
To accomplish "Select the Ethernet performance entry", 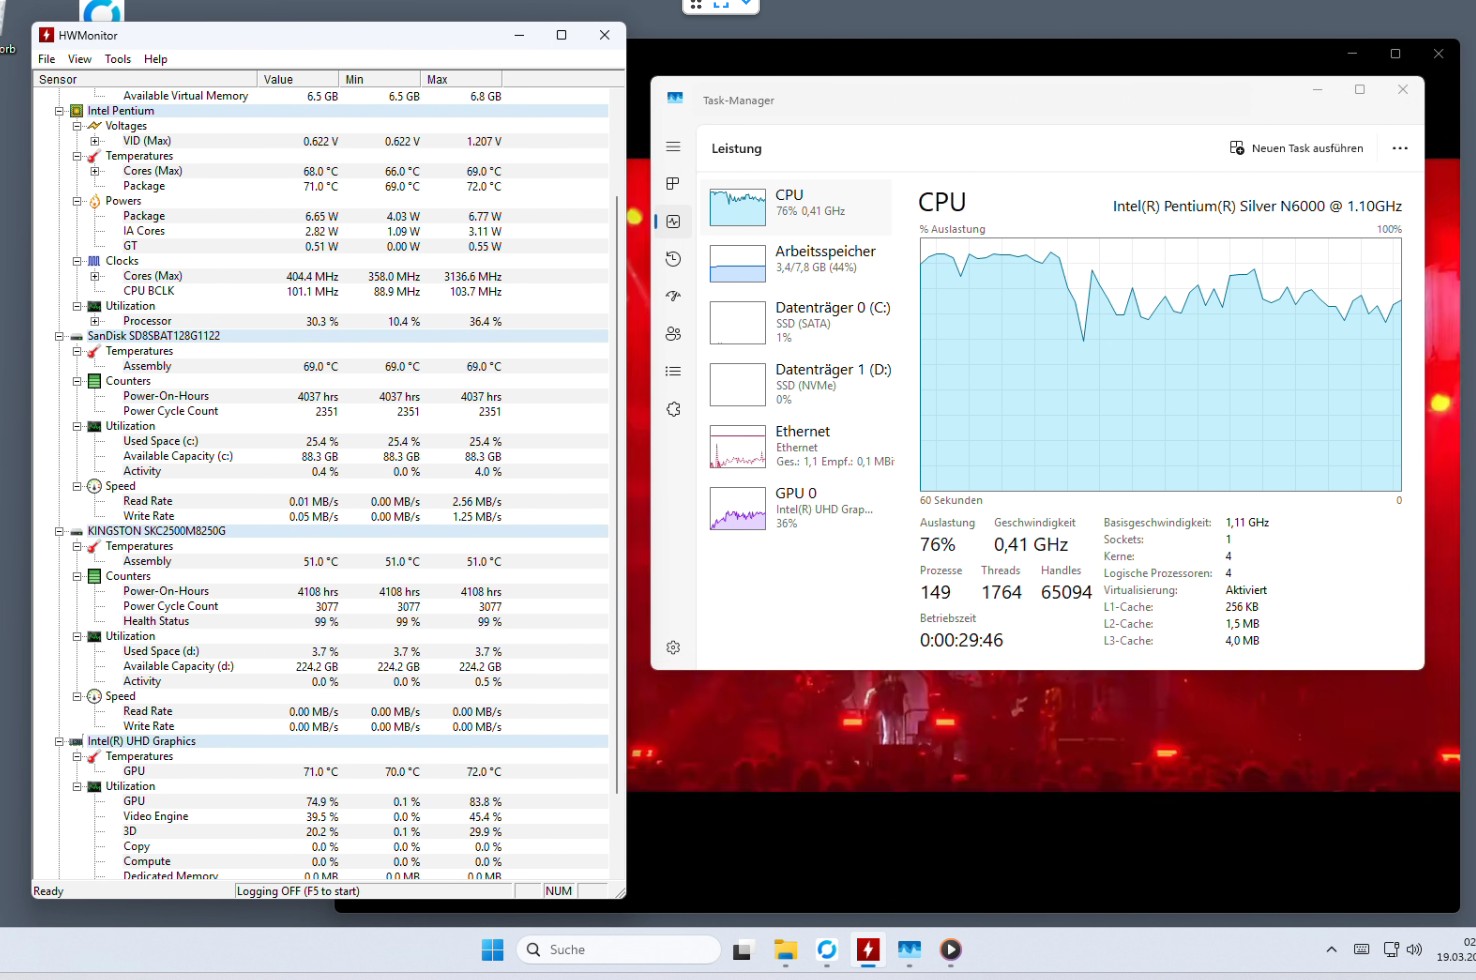I will 799,446.
